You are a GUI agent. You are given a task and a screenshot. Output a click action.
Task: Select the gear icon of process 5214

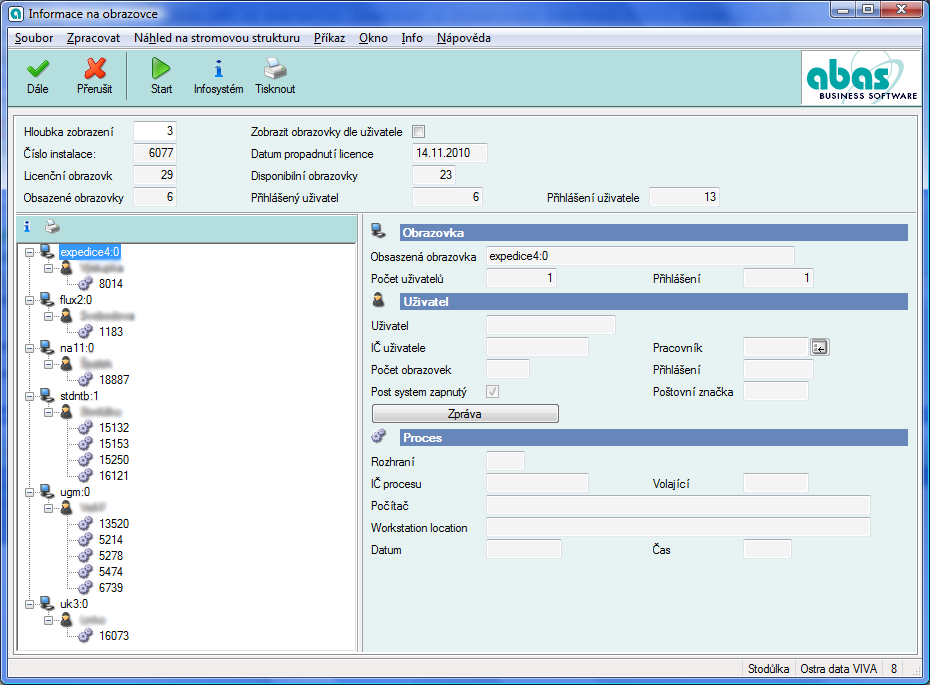(85, 540)
